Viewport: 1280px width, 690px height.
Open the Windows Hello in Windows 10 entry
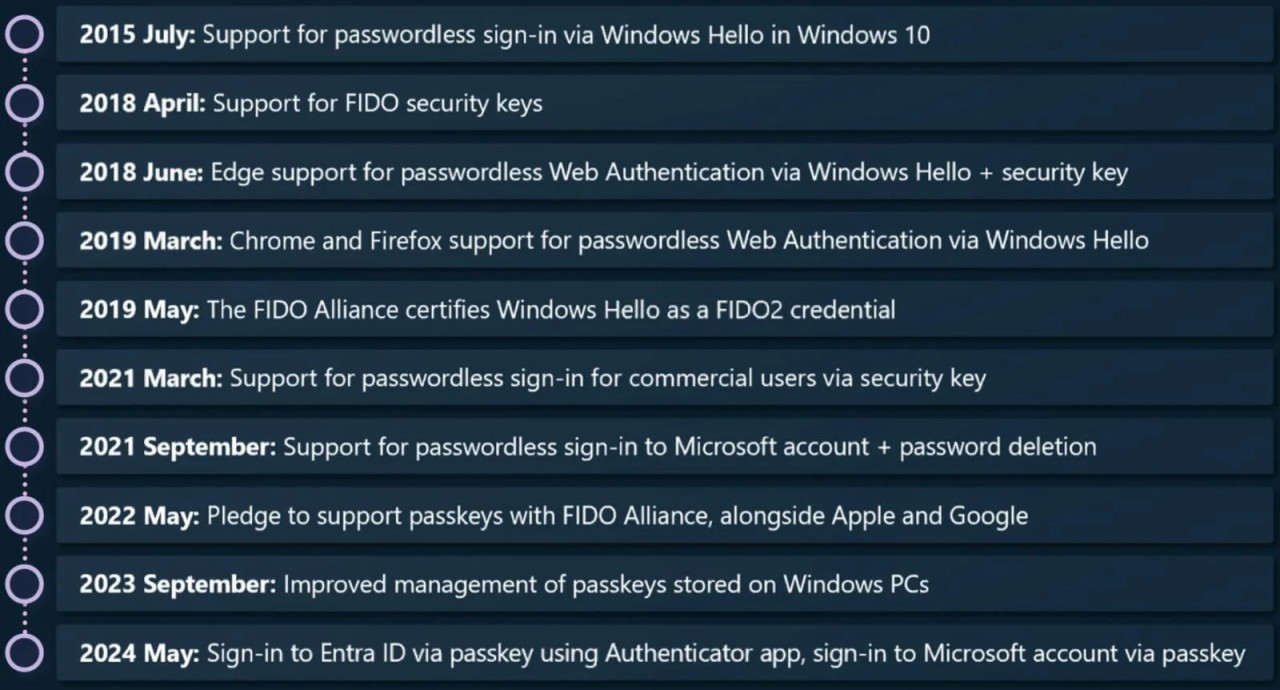coord(504,35)
